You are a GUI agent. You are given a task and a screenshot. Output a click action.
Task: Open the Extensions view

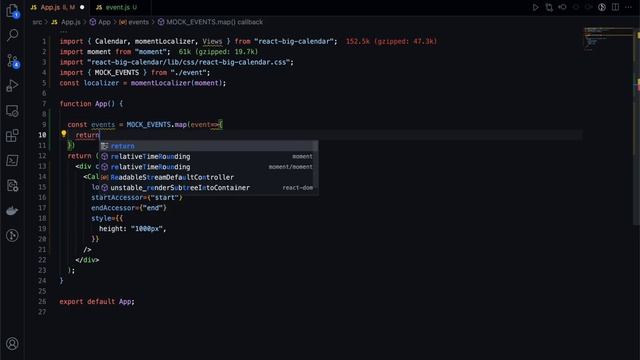click(x=12, y=136)
